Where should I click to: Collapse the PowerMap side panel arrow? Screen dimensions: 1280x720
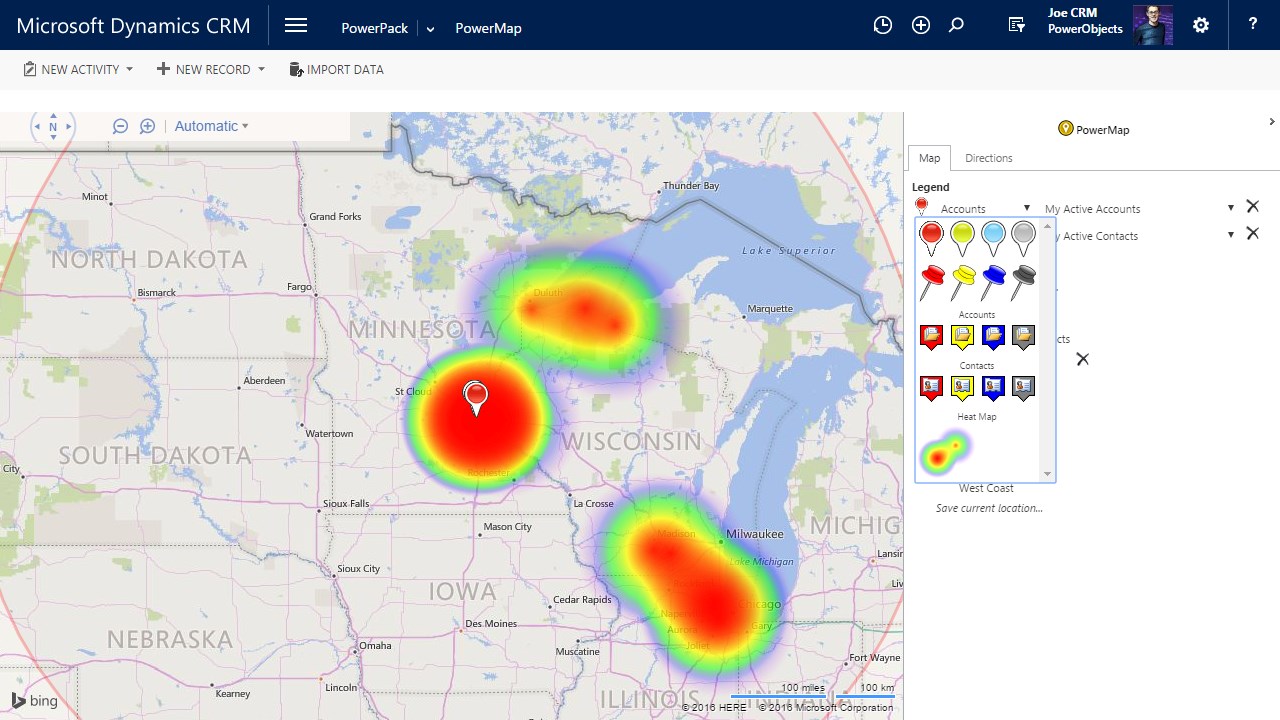(1272, 122)
